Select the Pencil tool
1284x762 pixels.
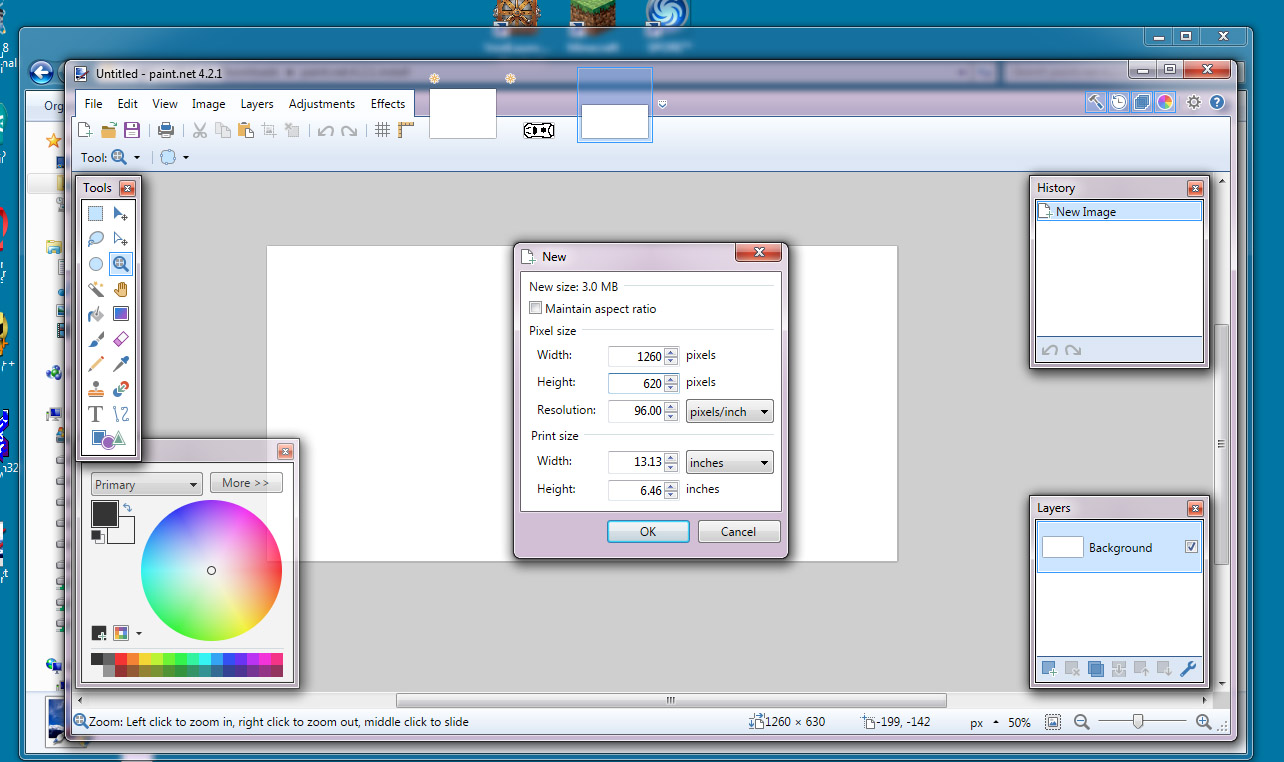(x=95, y=364)
